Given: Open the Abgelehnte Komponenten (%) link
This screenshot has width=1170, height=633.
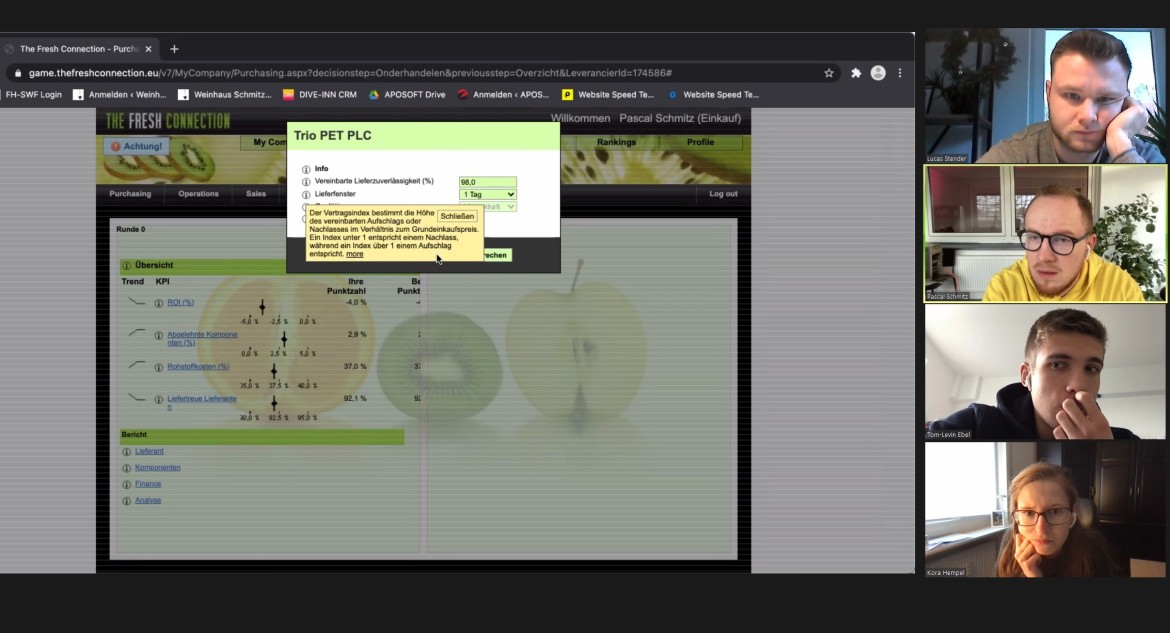Looking at the screenshot, I should click(x=202, y=339).
